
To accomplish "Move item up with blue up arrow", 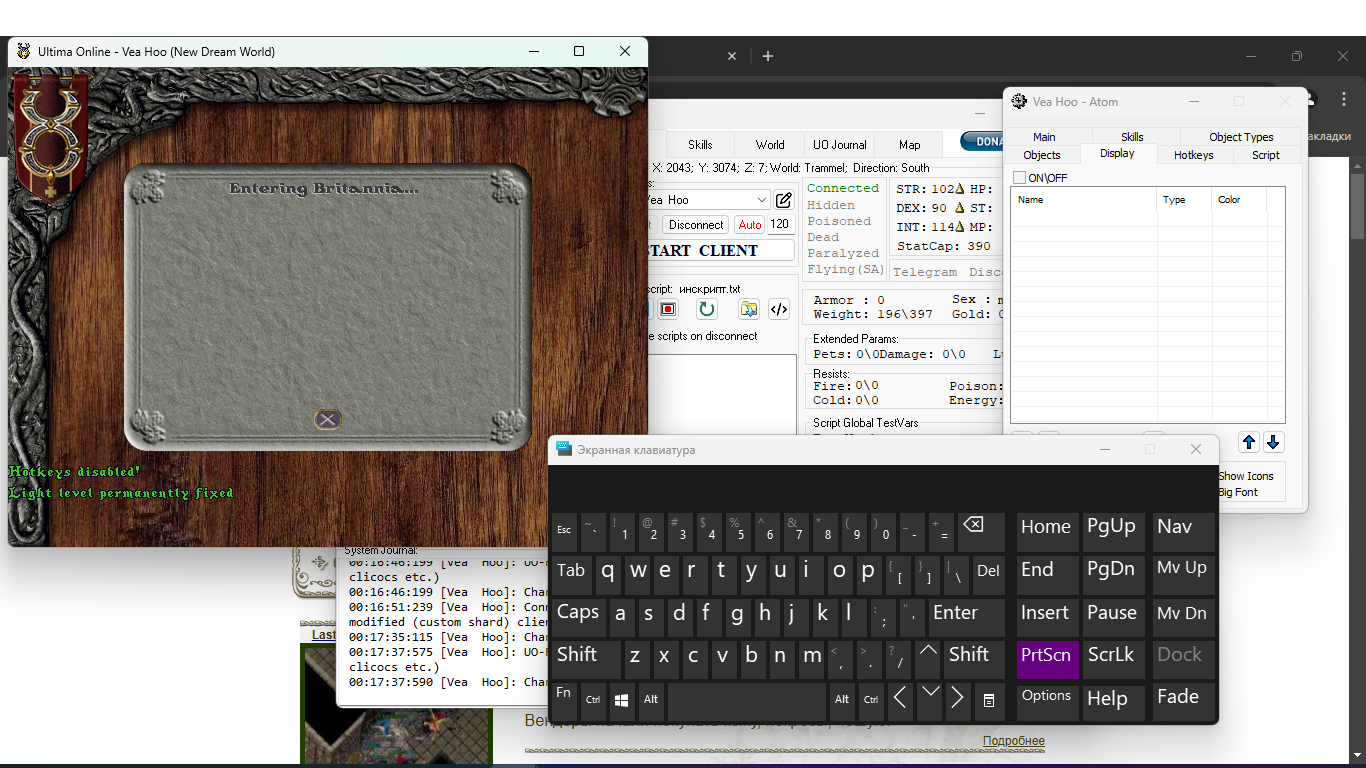I will pos(1249,442).
